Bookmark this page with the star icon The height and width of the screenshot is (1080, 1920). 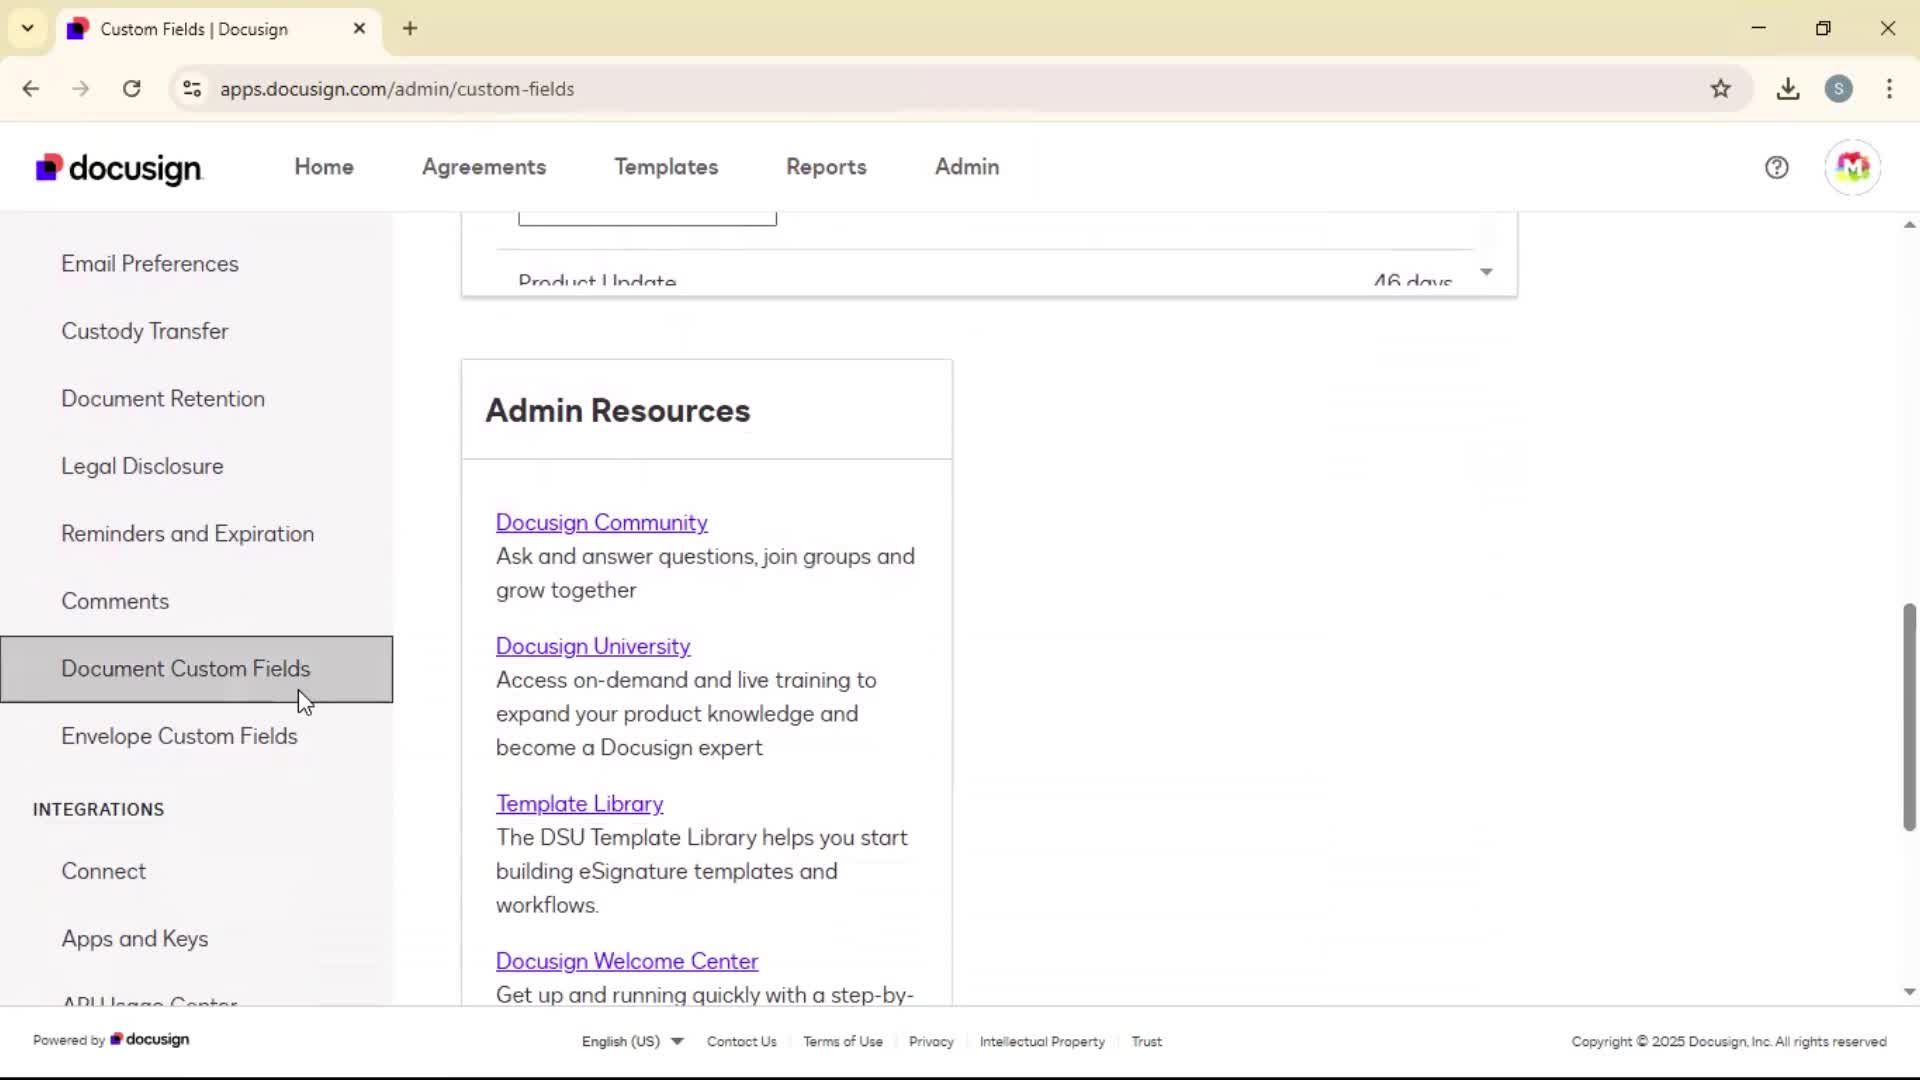(x=1720, y=89)
